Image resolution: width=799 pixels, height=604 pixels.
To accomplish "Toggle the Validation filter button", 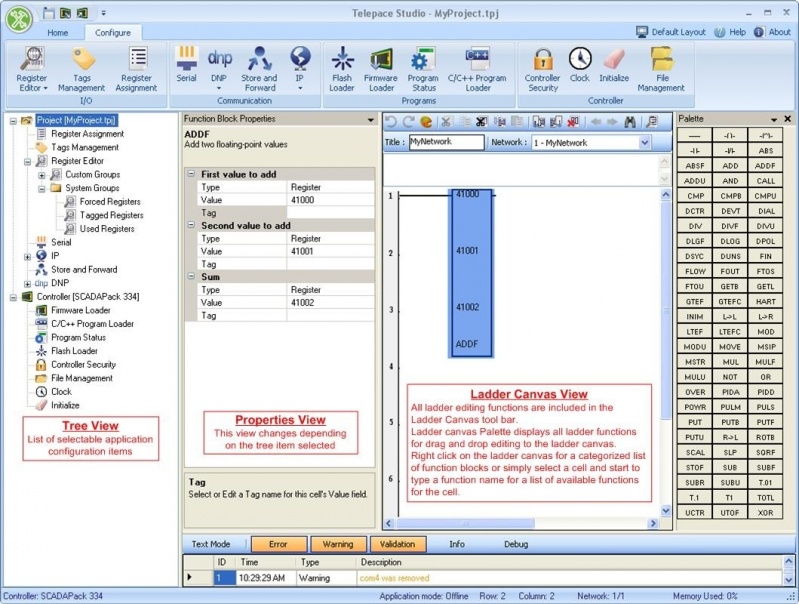I will (398, 544).
